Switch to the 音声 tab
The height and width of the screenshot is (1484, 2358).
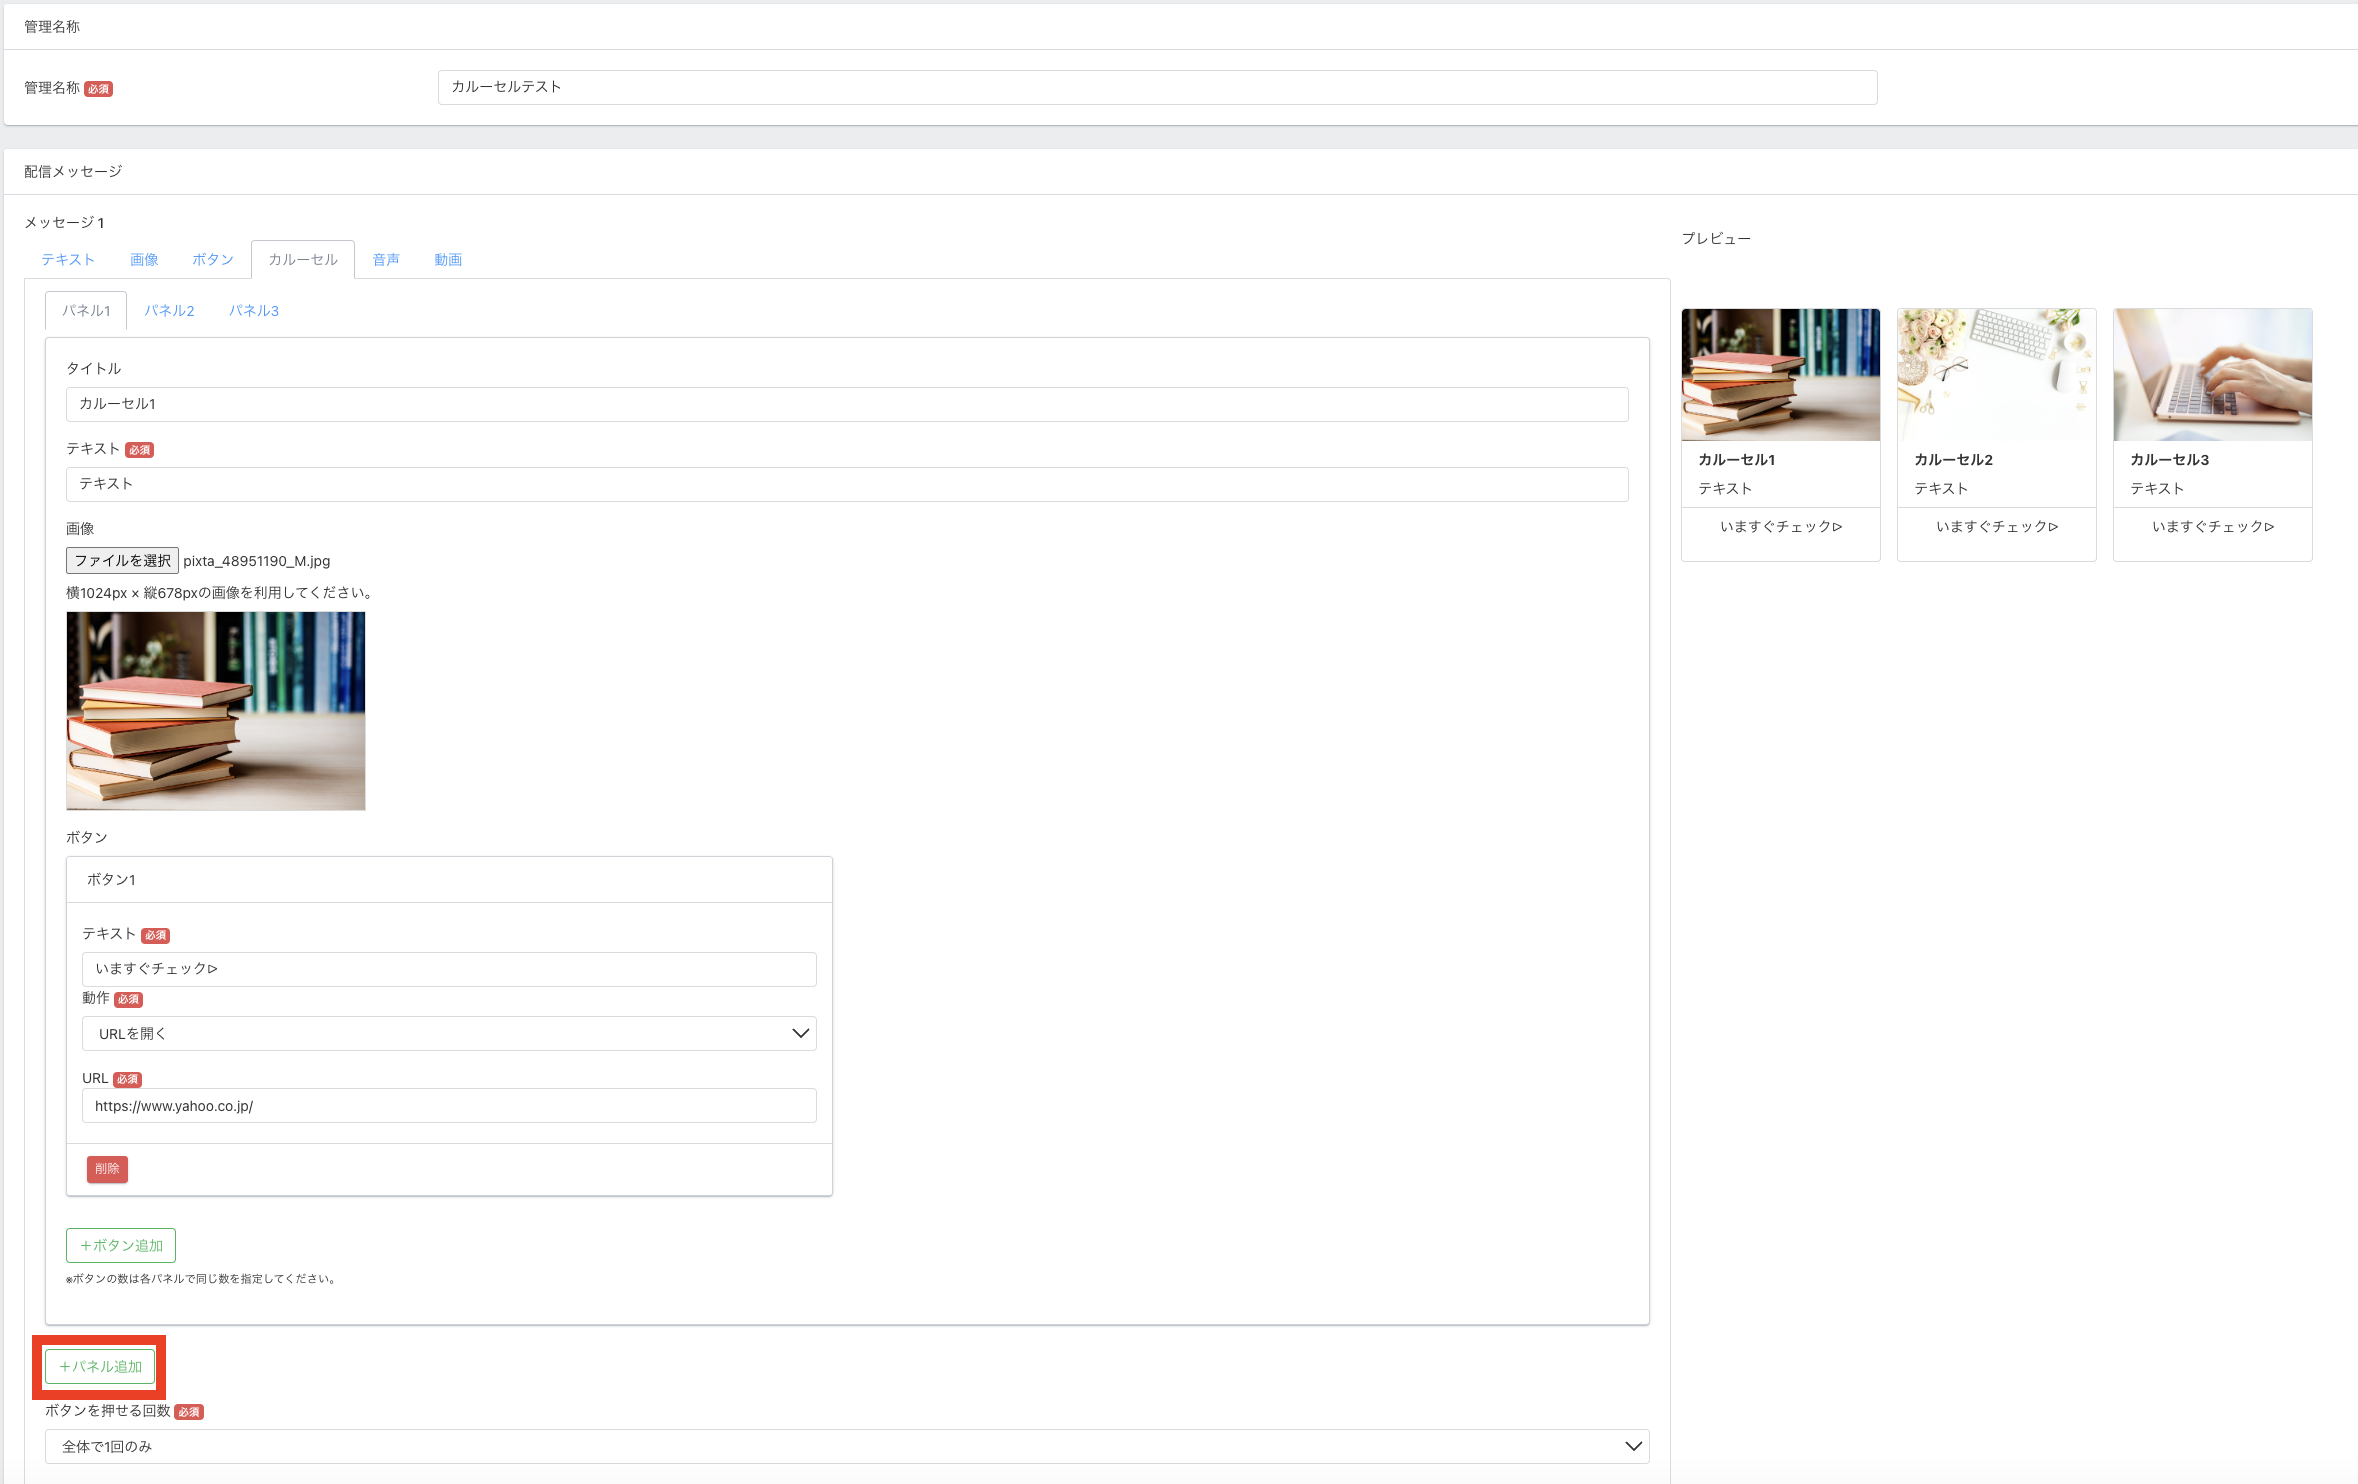coord(386,260)
